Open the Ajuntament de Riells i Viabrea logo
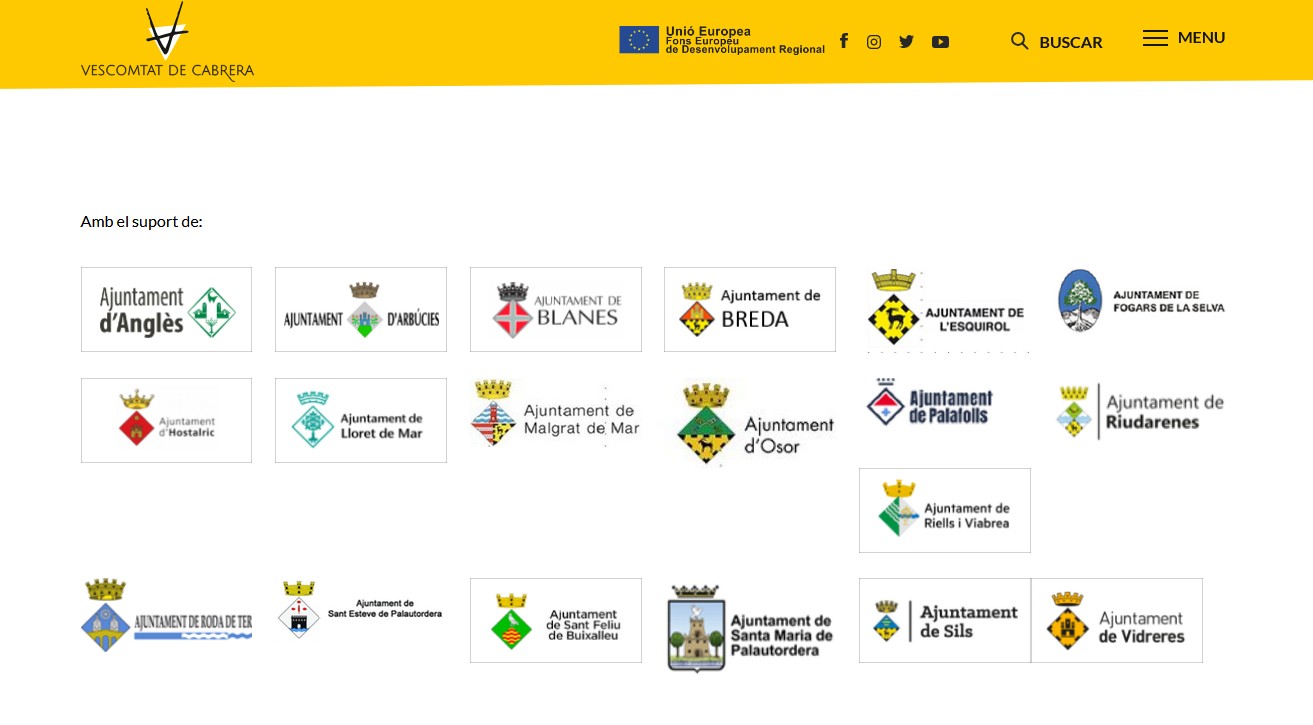This screenshot has width=1313, height=725. [945, 511]
